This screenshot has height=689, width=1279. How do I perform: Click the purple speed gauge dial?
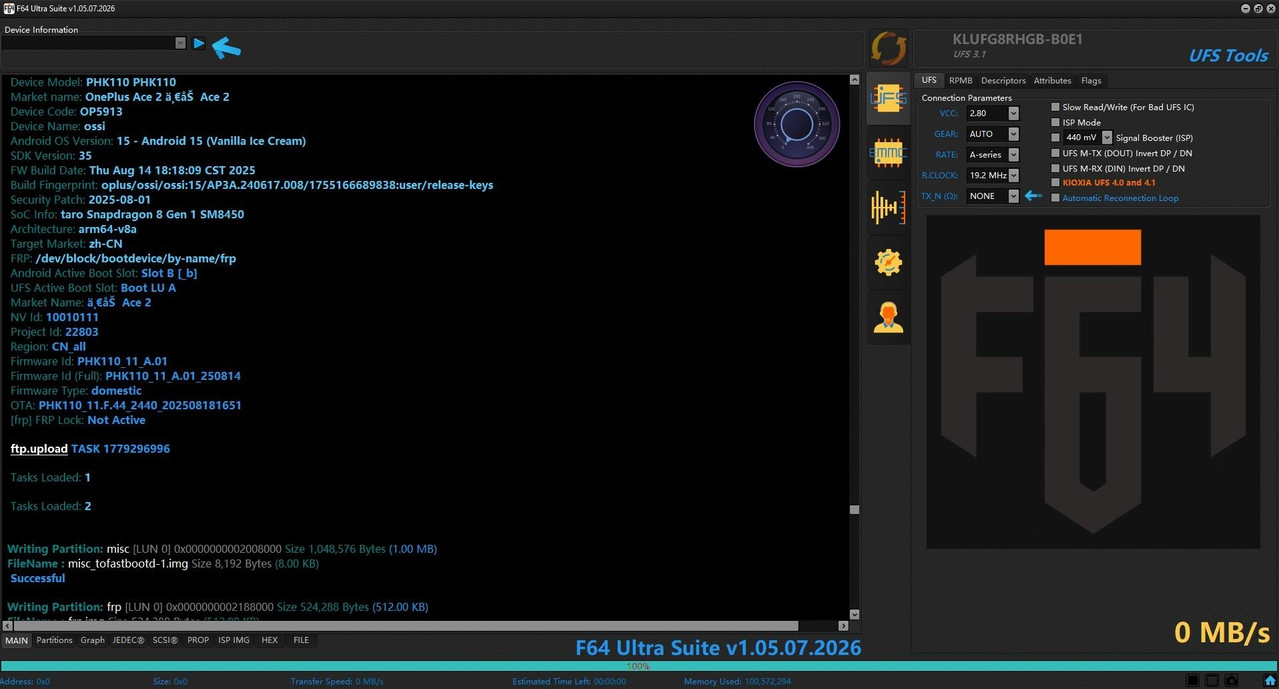click(797, 124)
